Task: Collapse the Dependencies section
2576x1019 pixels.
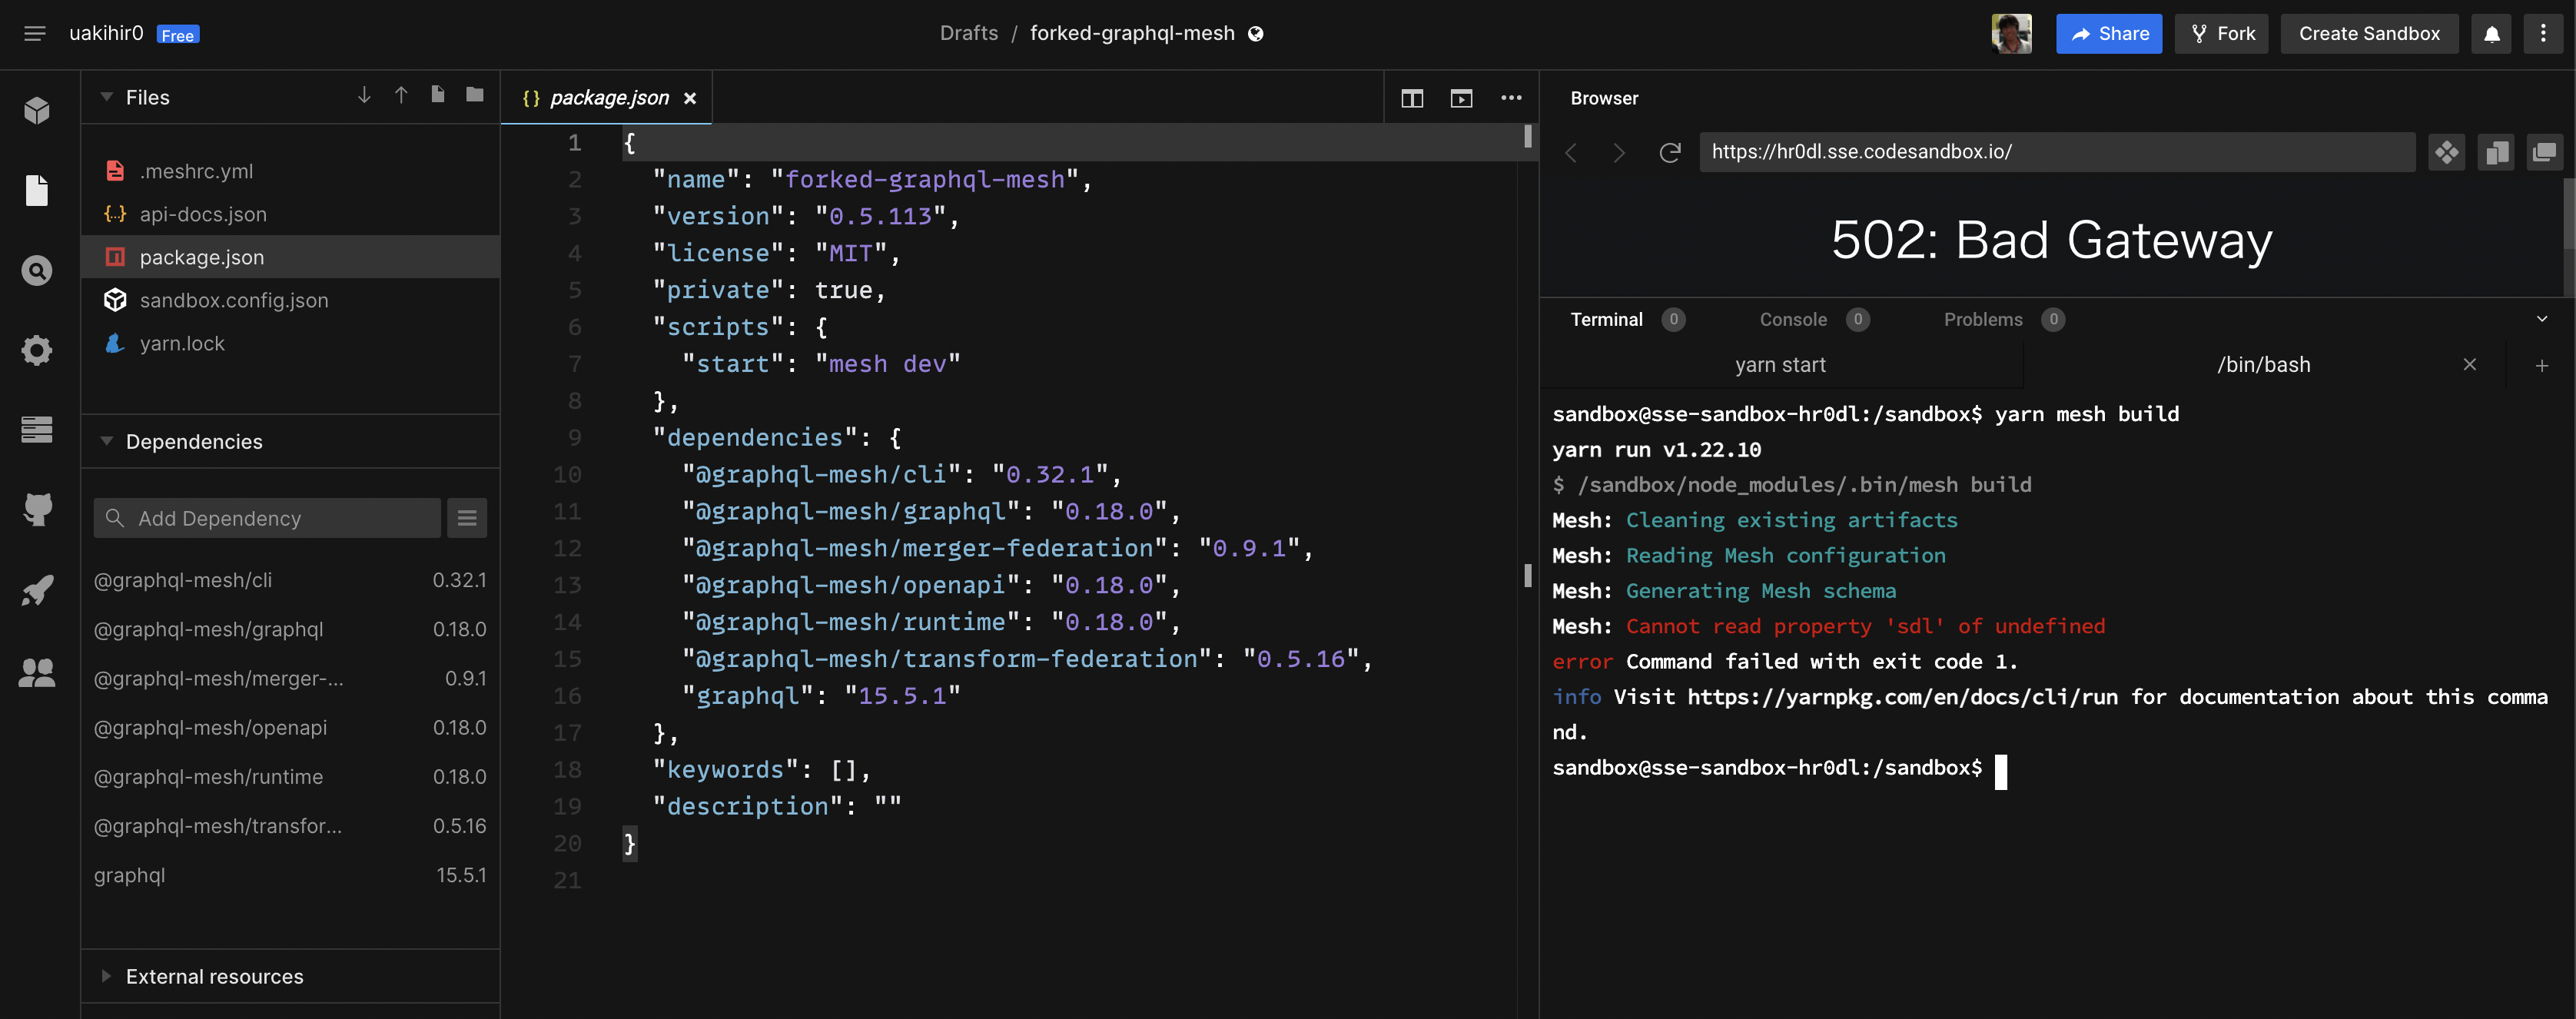Action: point(107,441)
